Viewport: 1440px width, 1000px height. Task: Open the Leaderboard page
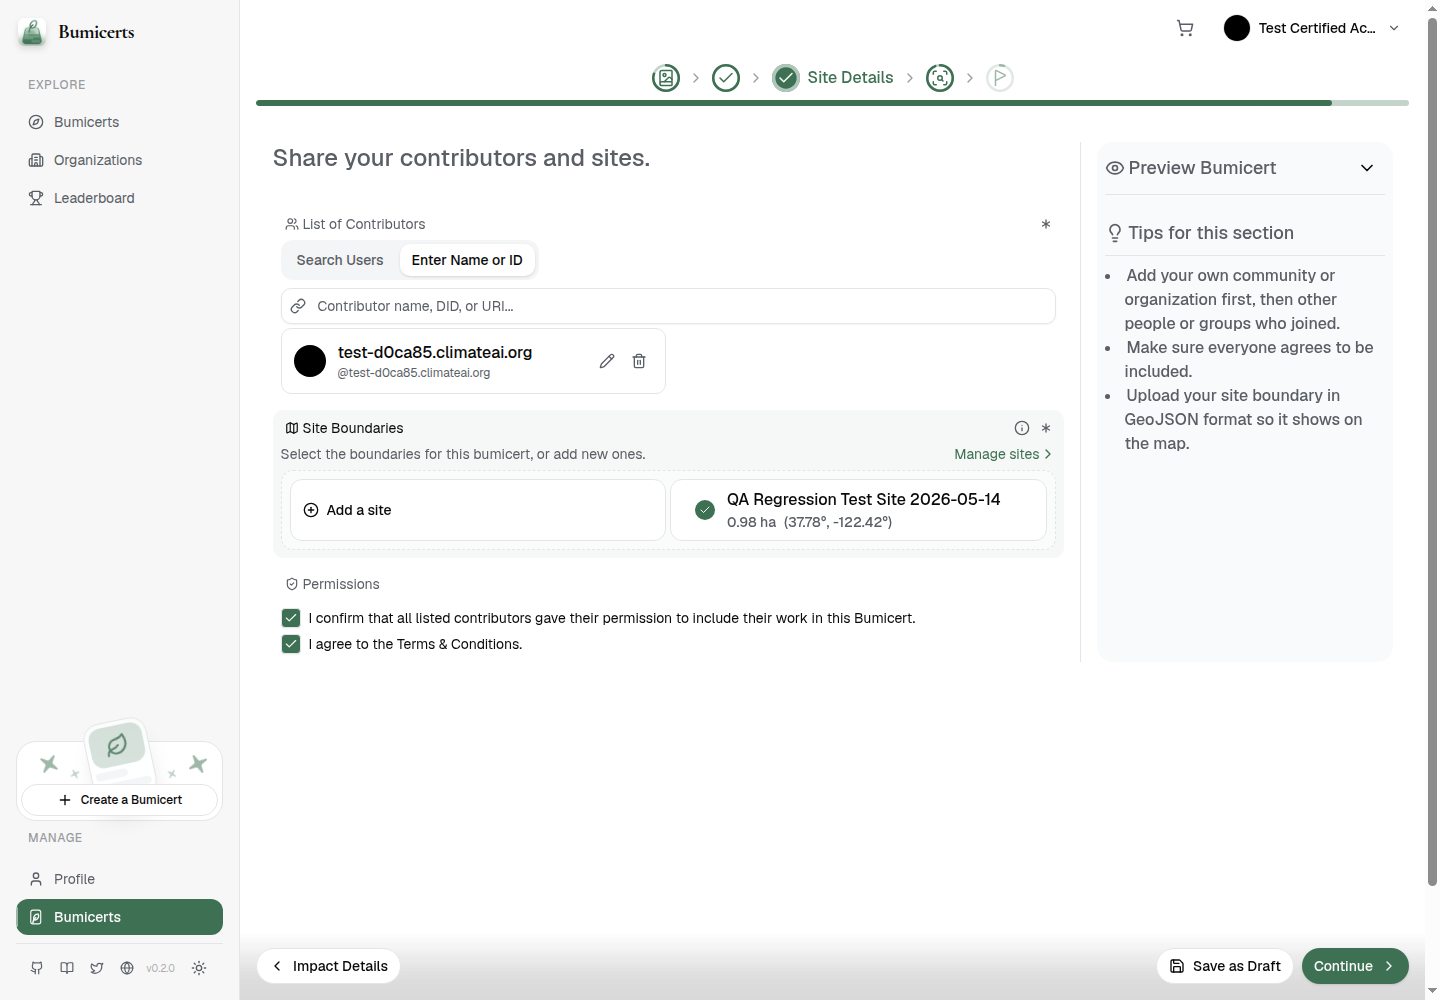pos(120,198)
